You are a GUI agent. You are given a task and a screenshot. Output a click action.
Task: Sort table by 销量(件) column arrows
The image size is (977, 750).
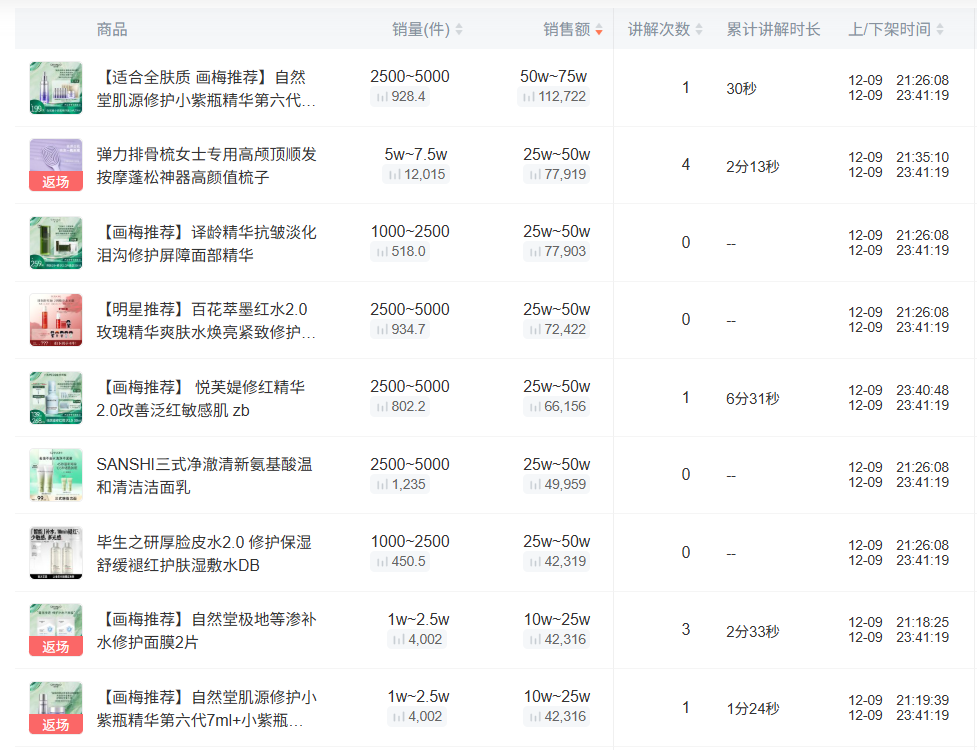pyautogui.click(x=459, y=29)
